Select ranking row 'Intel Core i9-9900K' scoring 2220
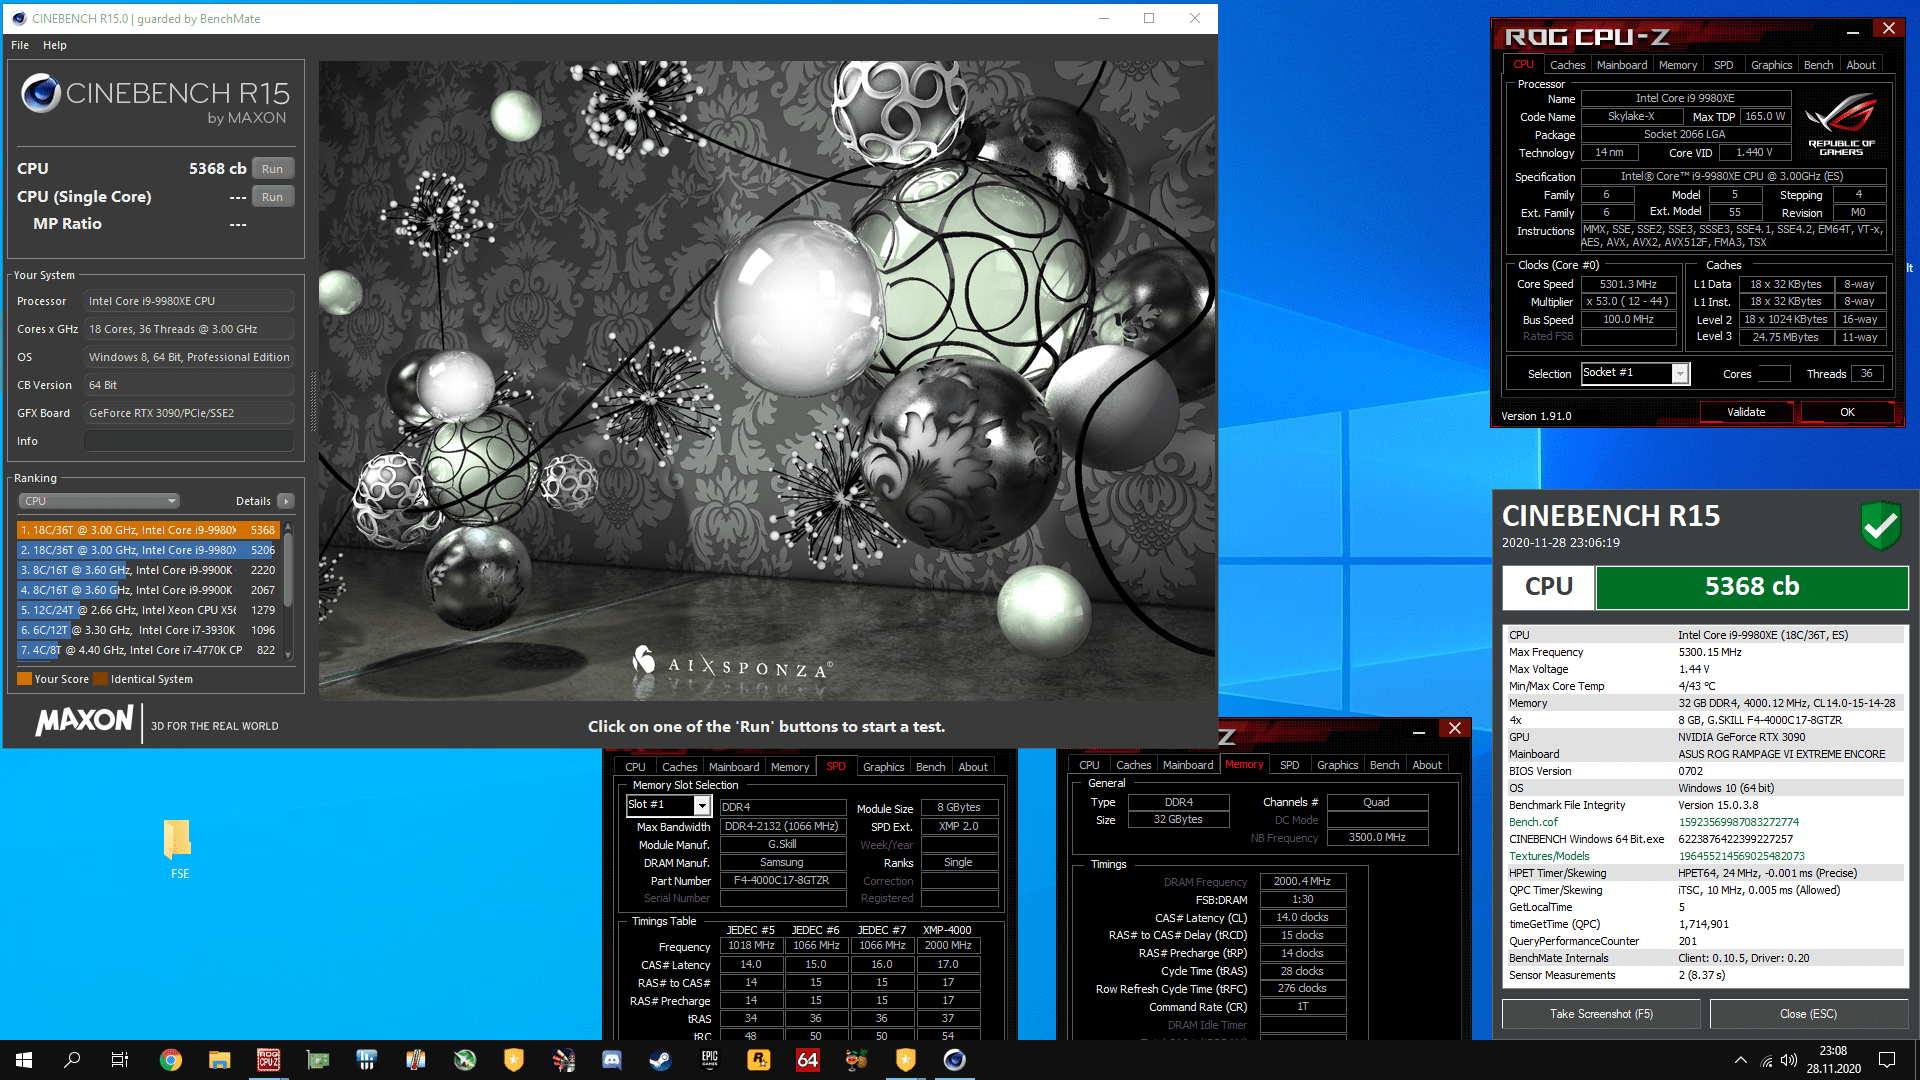Image resolution: width=1920 pixels, height=1080 pixels. coord(147,570)
